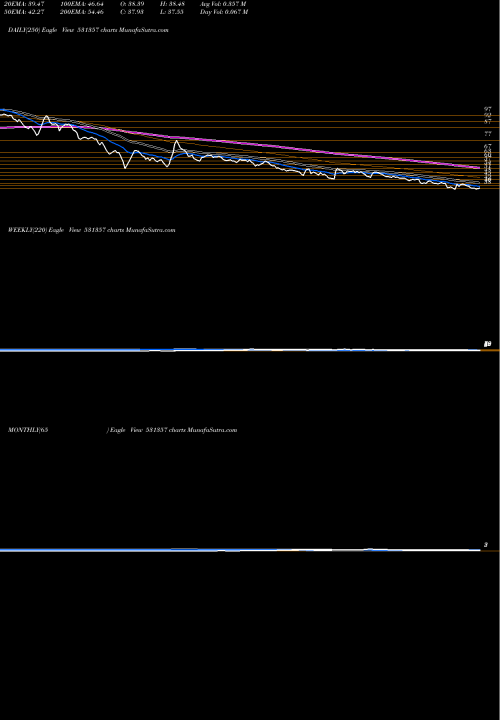Click the 200EMA value label

click(81, 12)
